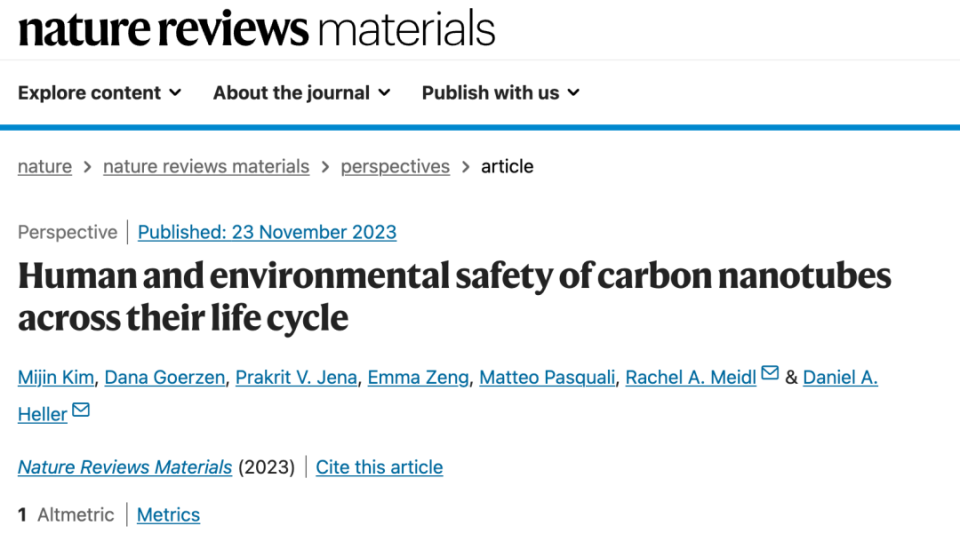Click the Published: 23 November 2023 link
The image size is (960, 550).
point(267,232)
